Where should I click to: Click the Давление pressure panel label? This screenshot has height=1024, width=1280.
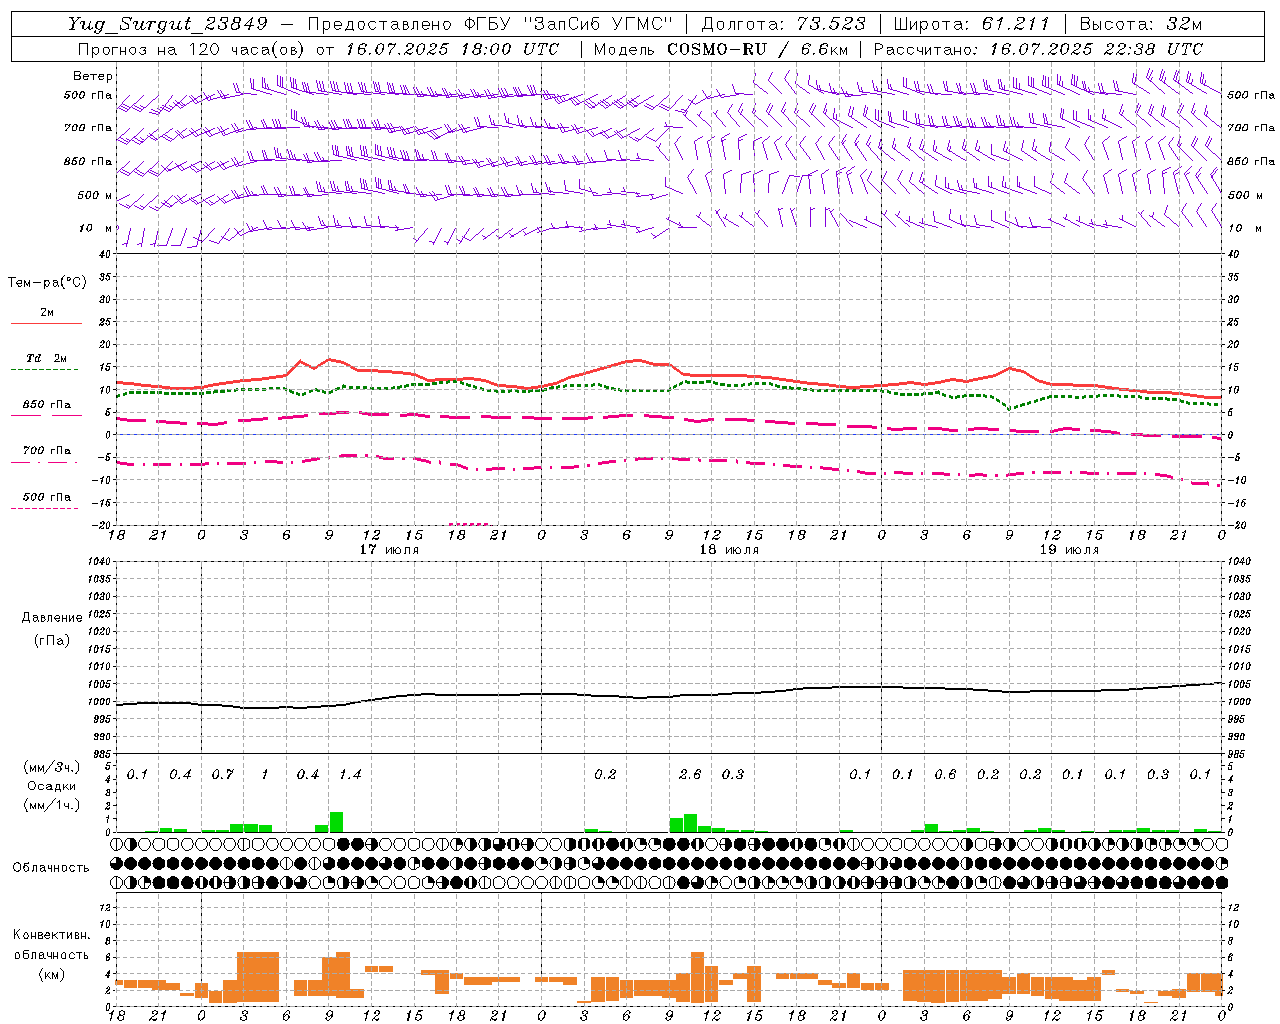point(52,618)
